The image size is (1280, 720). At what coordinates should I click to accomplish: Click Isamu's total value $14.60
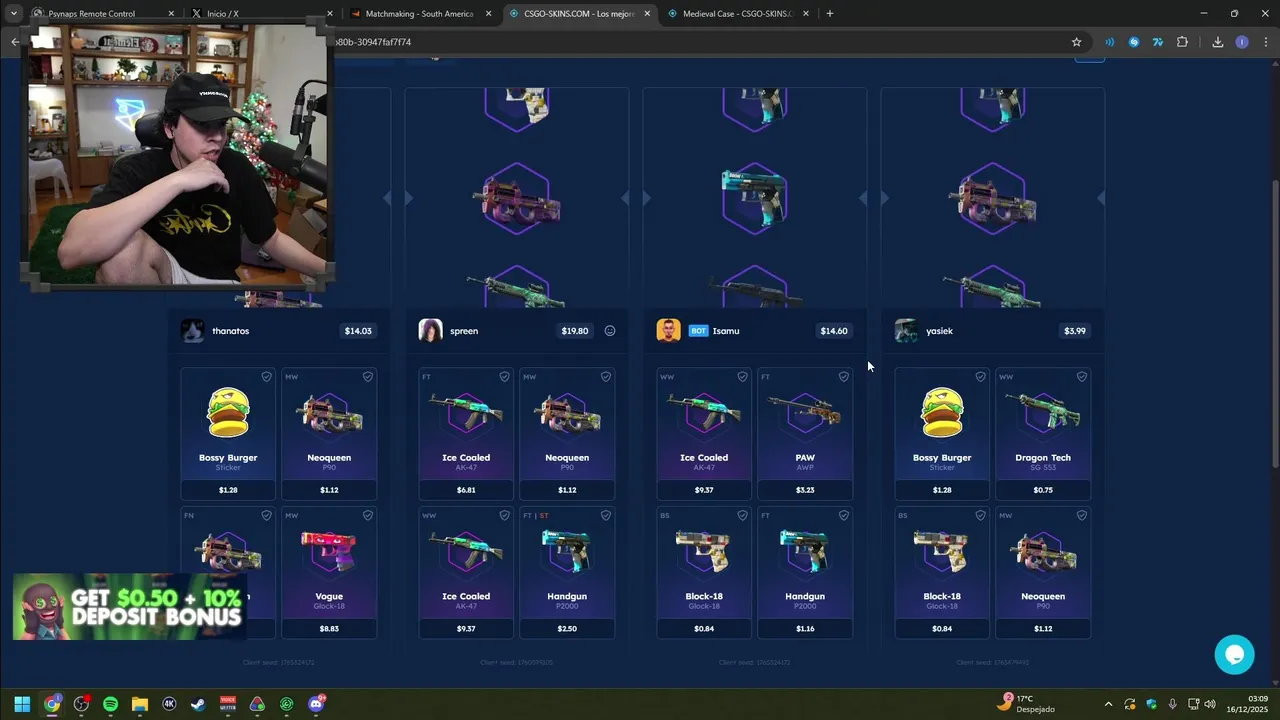[834, 331]
